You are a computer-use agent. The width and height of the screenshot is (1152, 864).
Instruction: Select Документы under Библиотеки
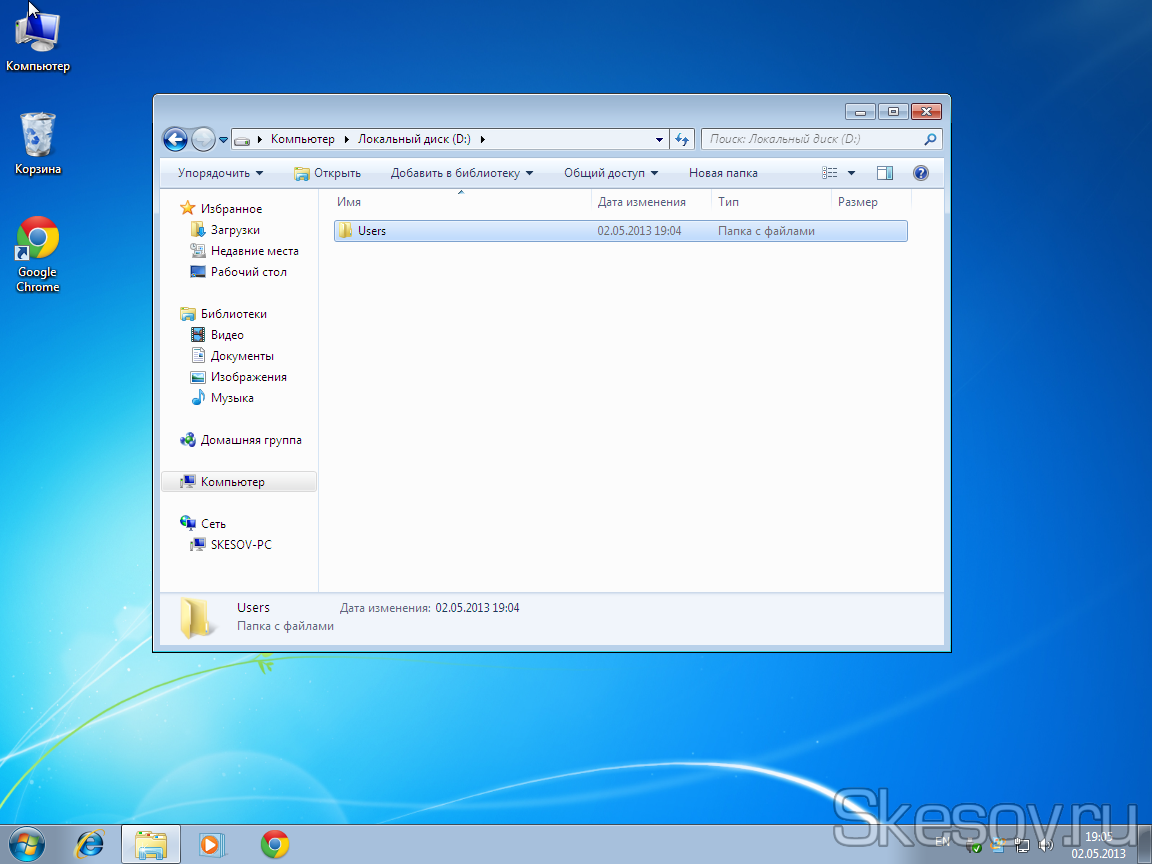[x=242, y=356]
